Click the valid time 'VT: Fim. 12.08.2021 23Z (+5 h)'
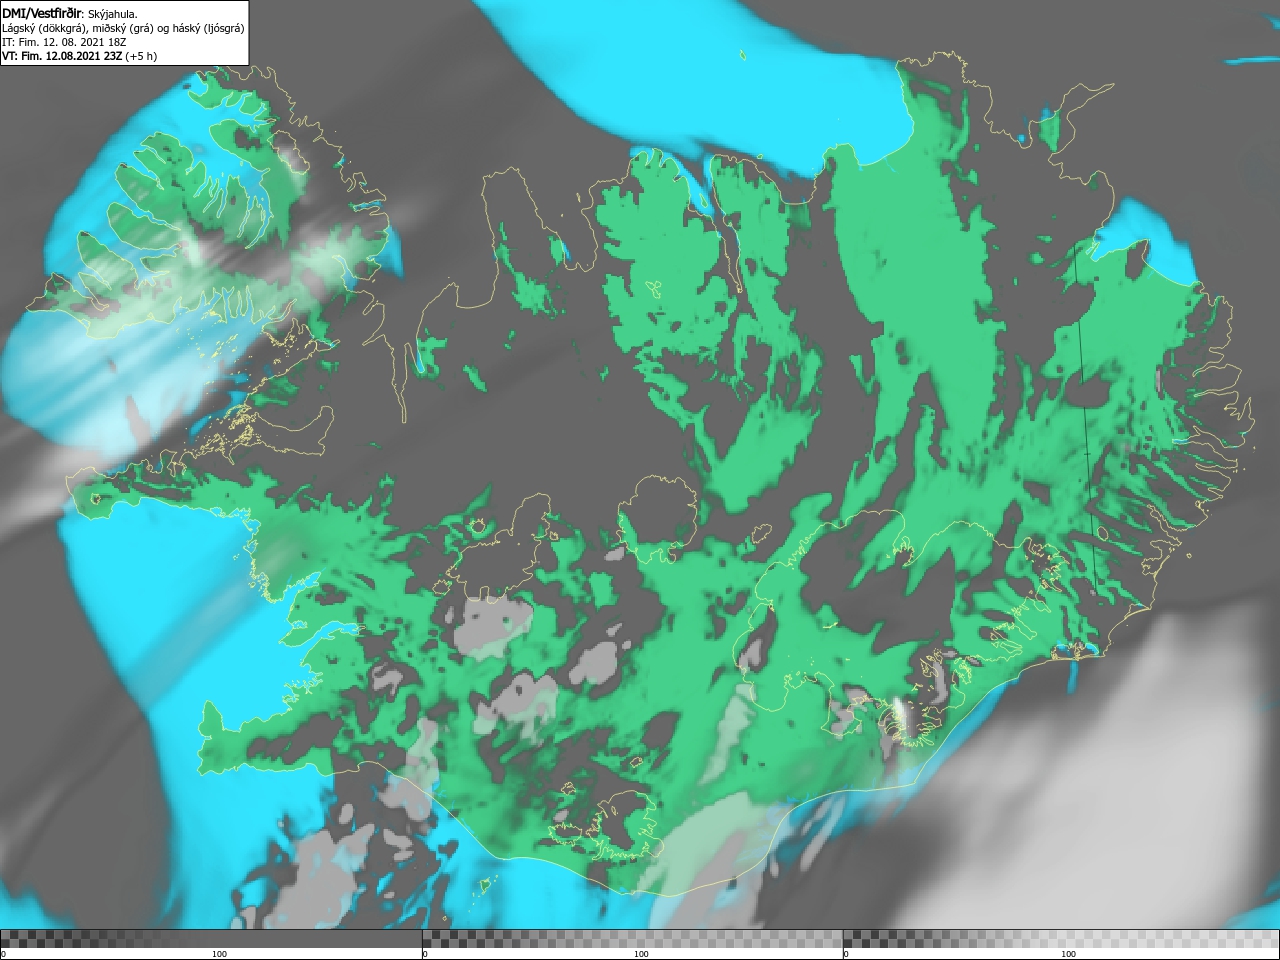The width and height of the screenshot is (1280, 960). coord(79,56)
